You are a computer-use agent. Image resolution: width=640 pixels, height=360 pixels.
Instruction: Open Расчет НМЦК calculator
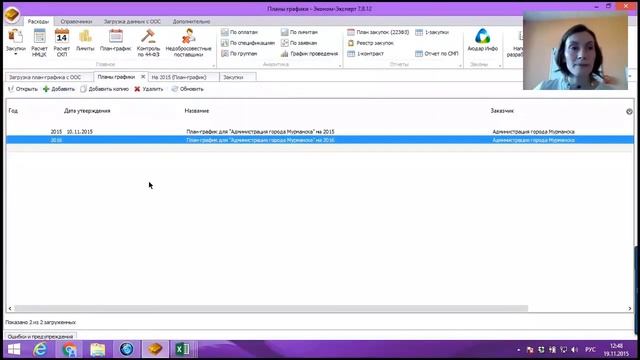39,42
